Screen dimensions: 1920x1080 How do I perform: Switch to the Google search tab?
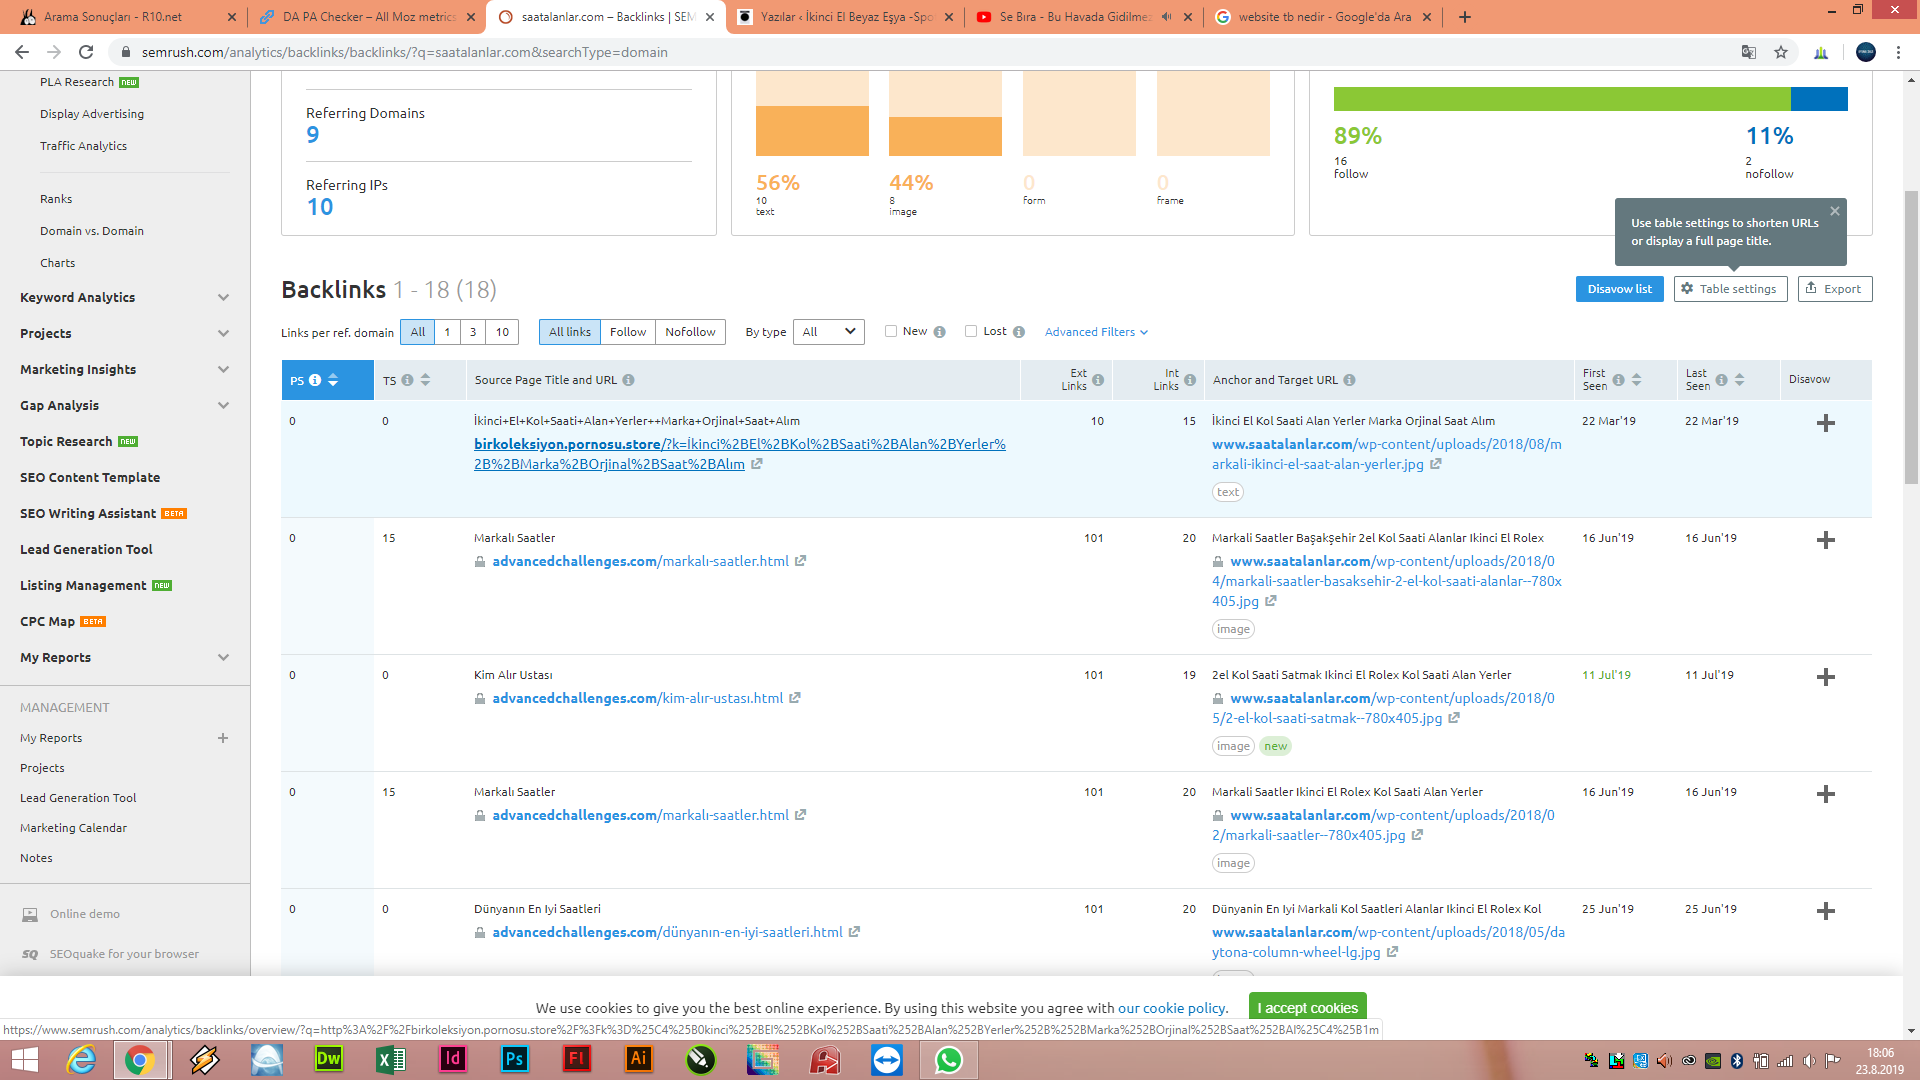pyautogui.click(x=1323, y=17)
